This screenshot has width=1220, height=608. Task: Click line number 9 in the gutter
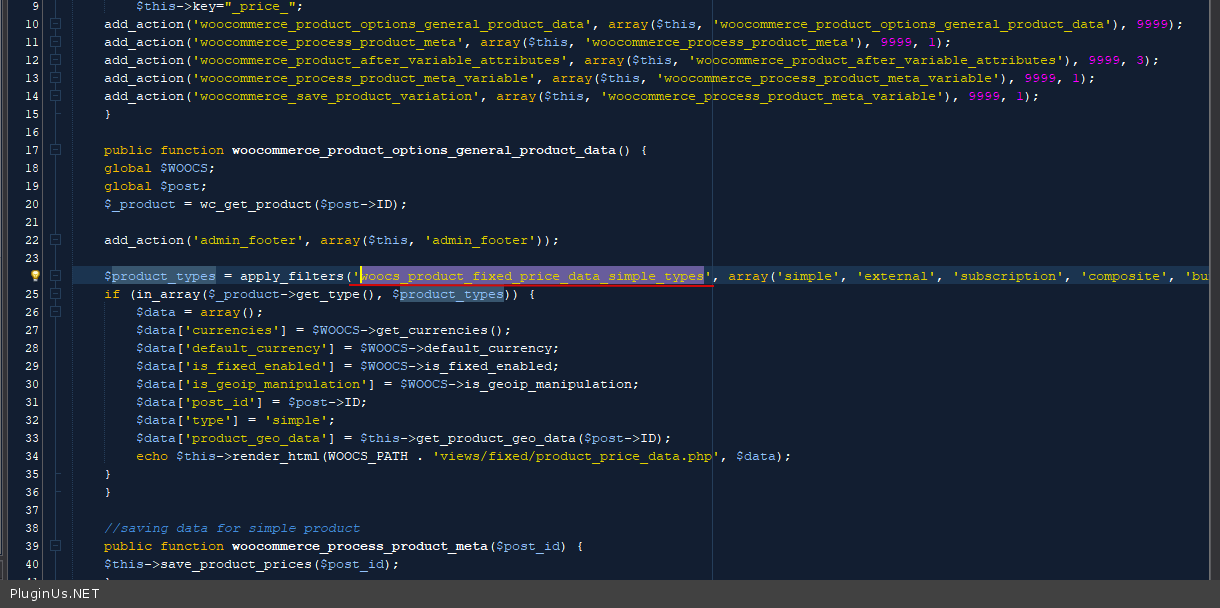[x=34, y=6]
